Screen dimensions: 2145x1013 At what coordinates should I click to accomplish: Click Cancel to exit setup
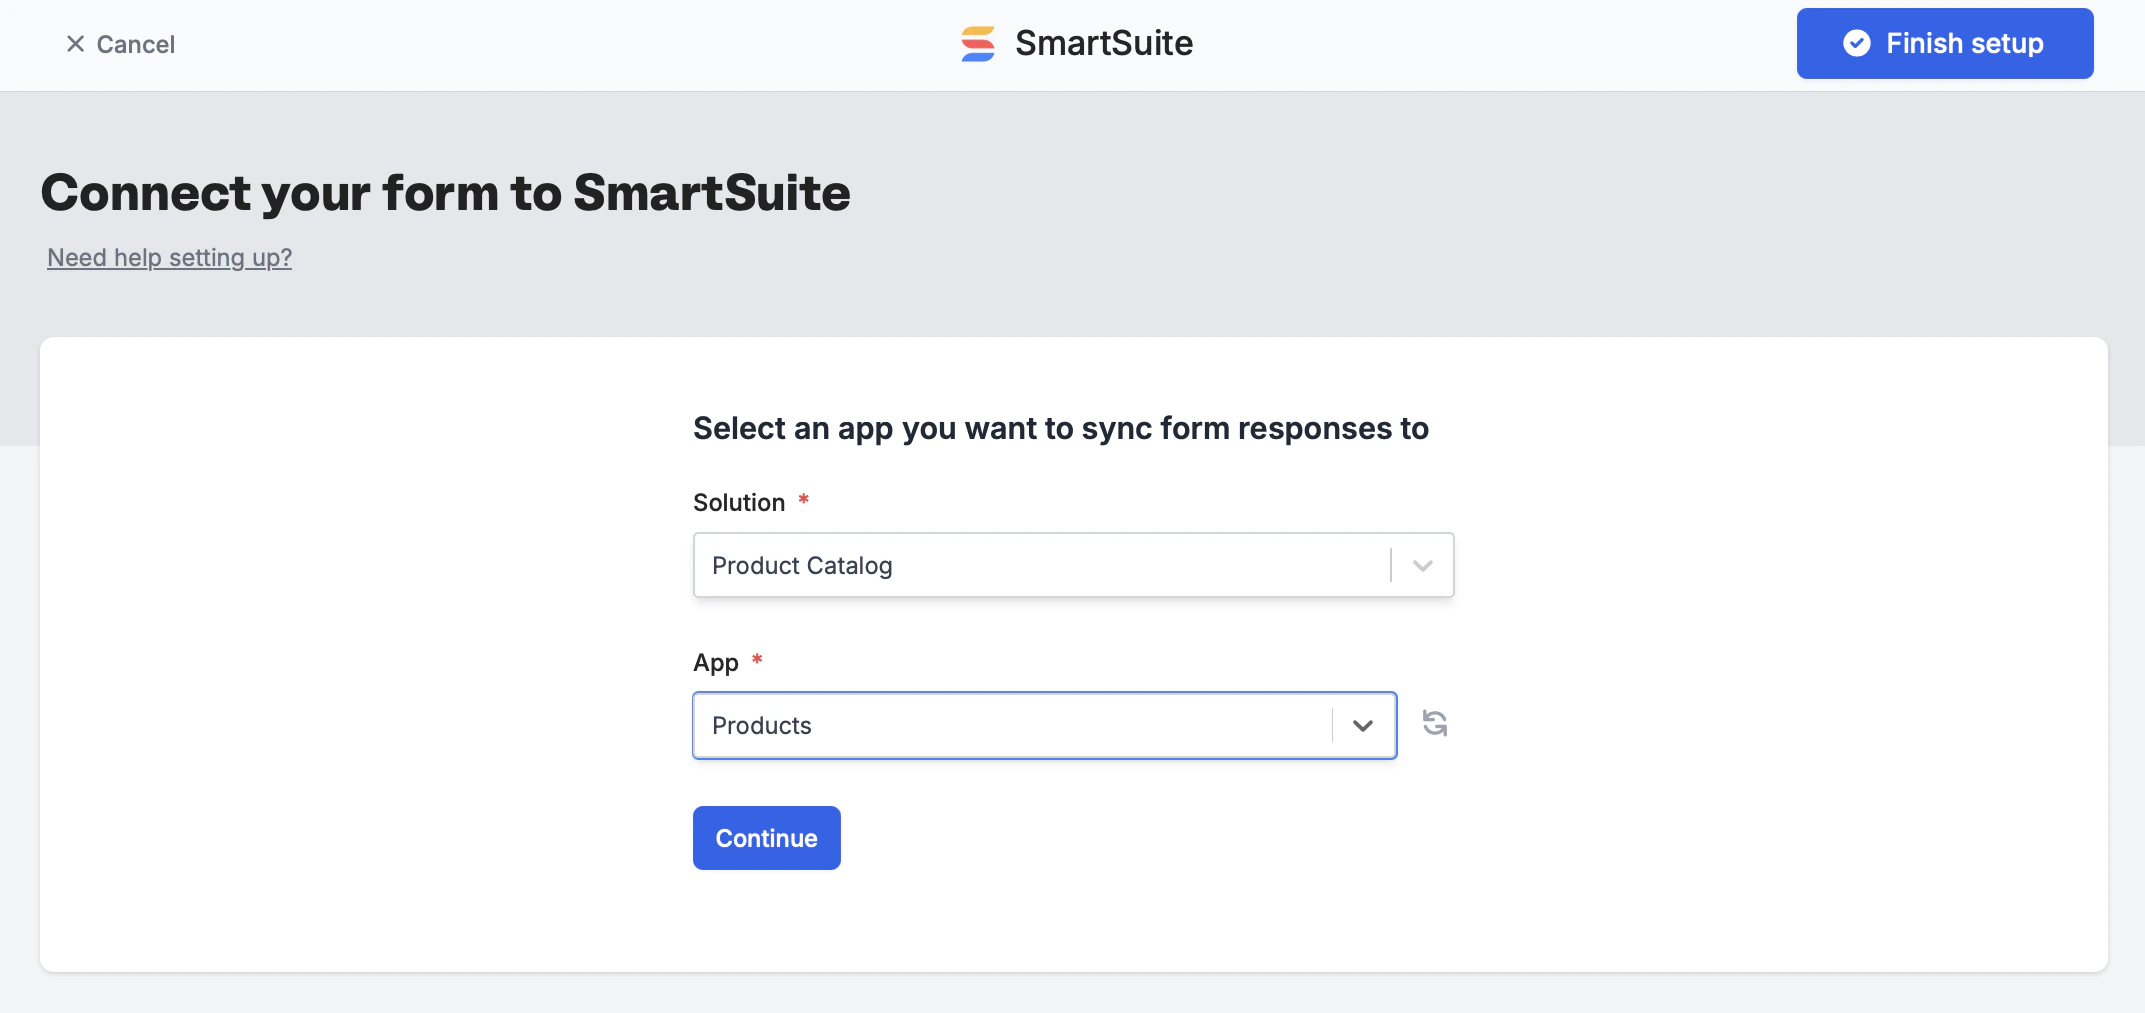point(135,44)
